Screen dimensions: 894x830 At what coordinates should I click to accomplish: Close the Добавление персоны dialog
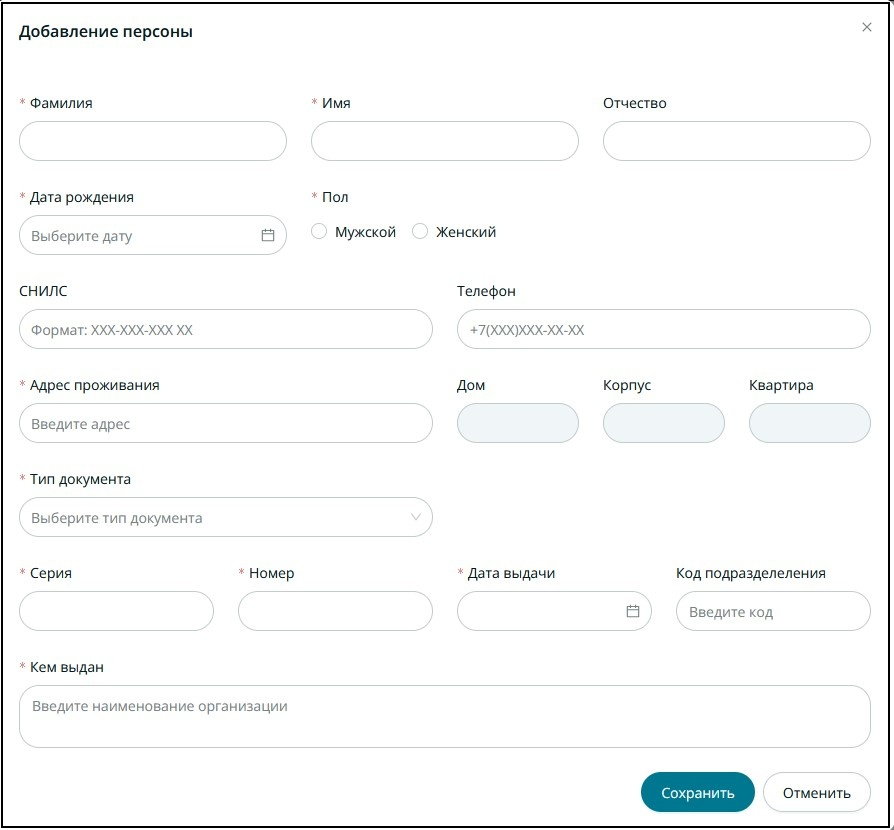pos(867,28)
